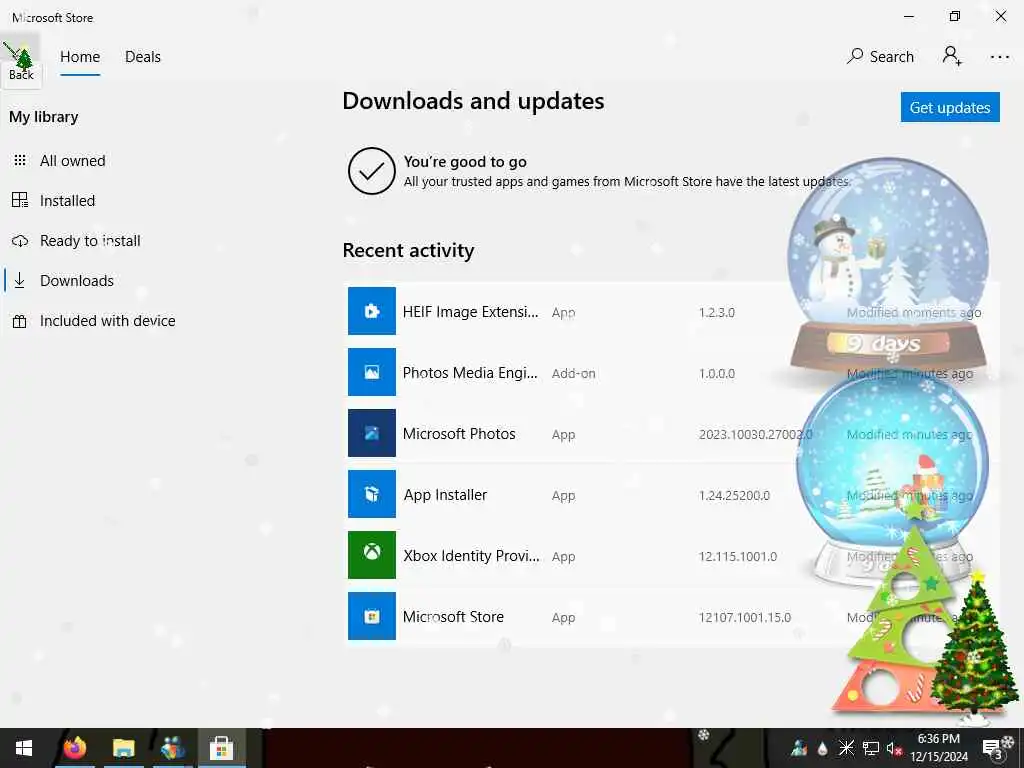Click the All owned grid icon
1024x768 pixels.
point(20,160)
